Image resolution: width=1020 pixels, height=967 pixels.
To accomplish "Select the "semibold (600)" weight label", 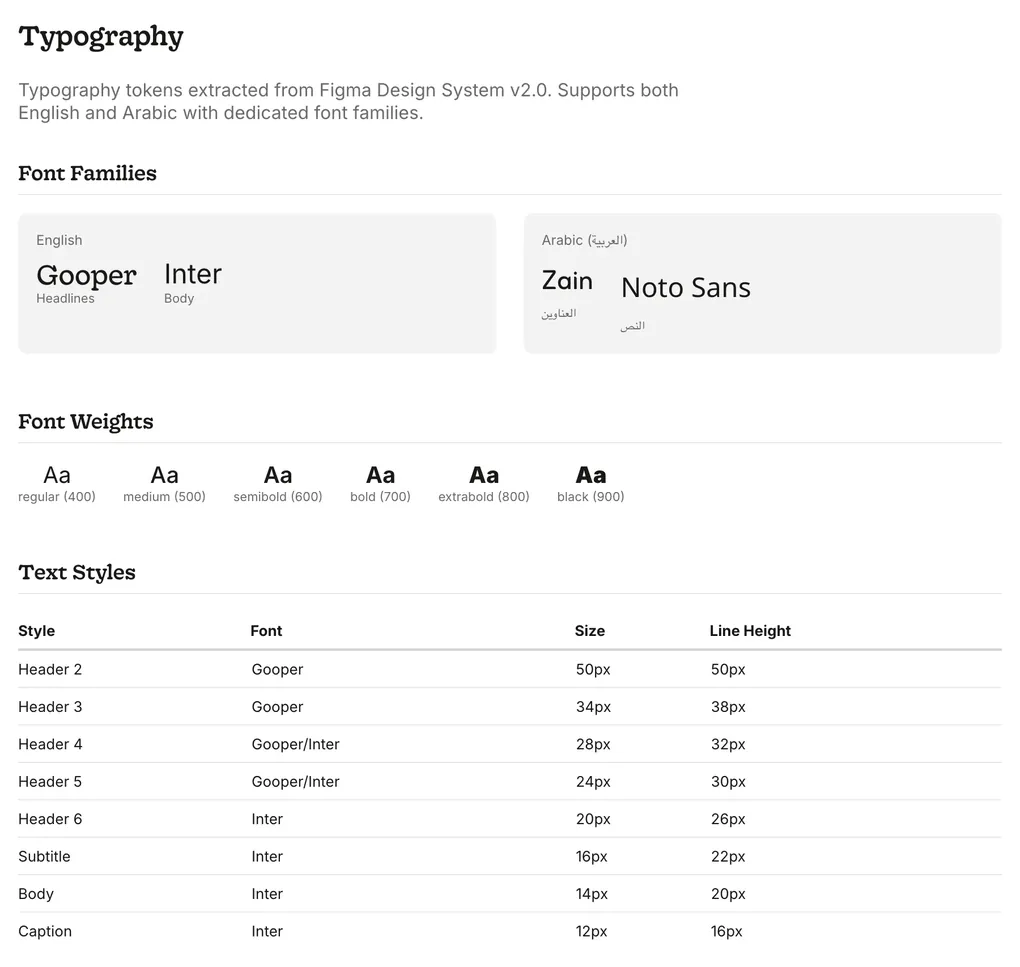I will (x=278, y=497).
